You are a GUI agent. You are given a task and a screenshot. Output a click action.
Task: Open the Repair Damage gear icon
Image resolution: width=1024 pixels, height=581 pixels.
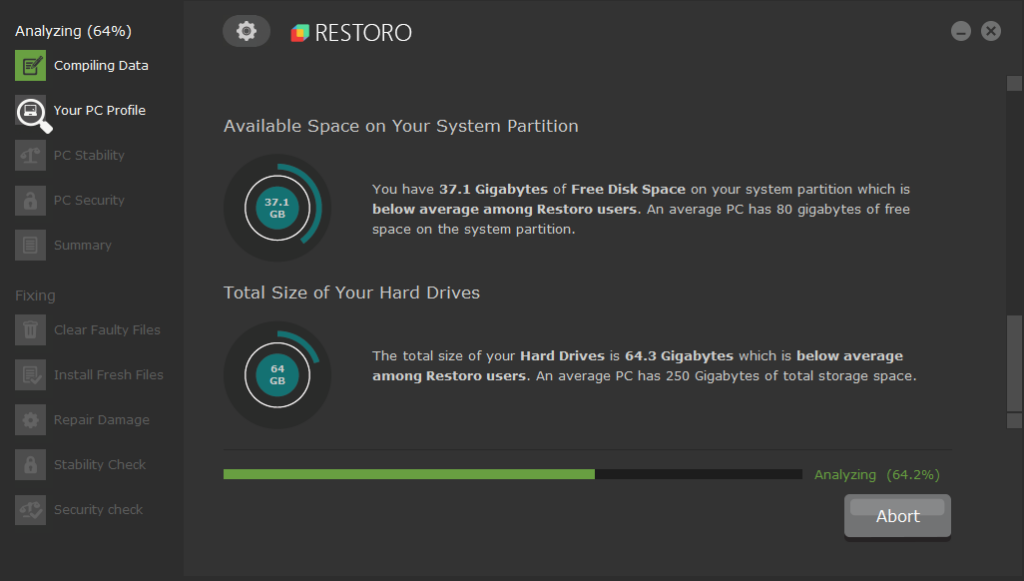click(28, 419)
